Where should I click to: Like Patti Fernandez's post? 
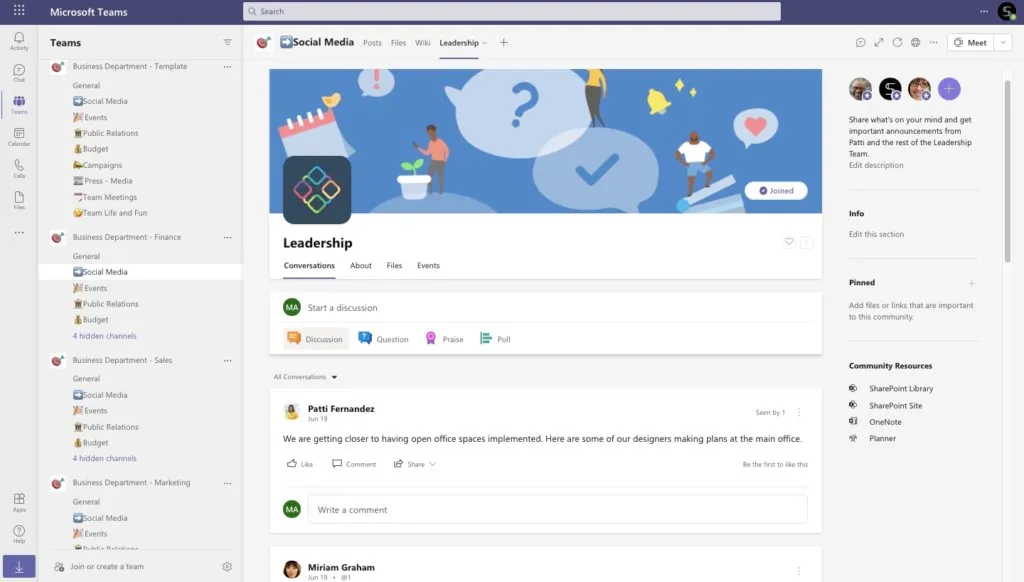pyautogui.click(x=300, y=464)
